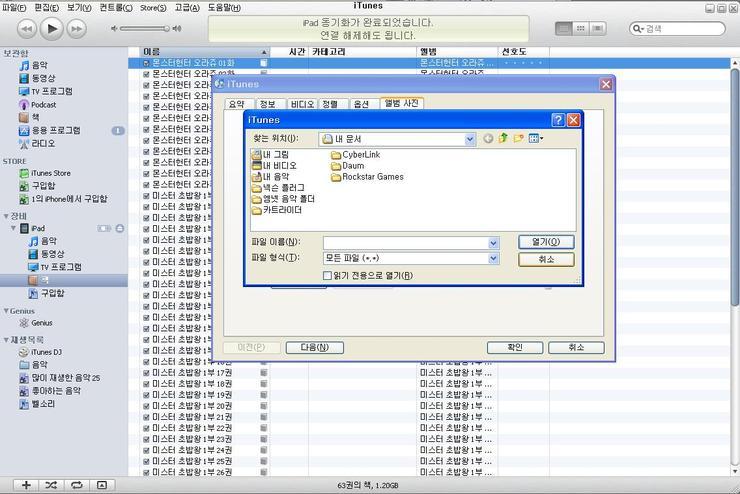Toggle checkbox for 미스터 초밥왕 1부 26권
Viewport: 740px width, 494px height.
tap(146, 472)
